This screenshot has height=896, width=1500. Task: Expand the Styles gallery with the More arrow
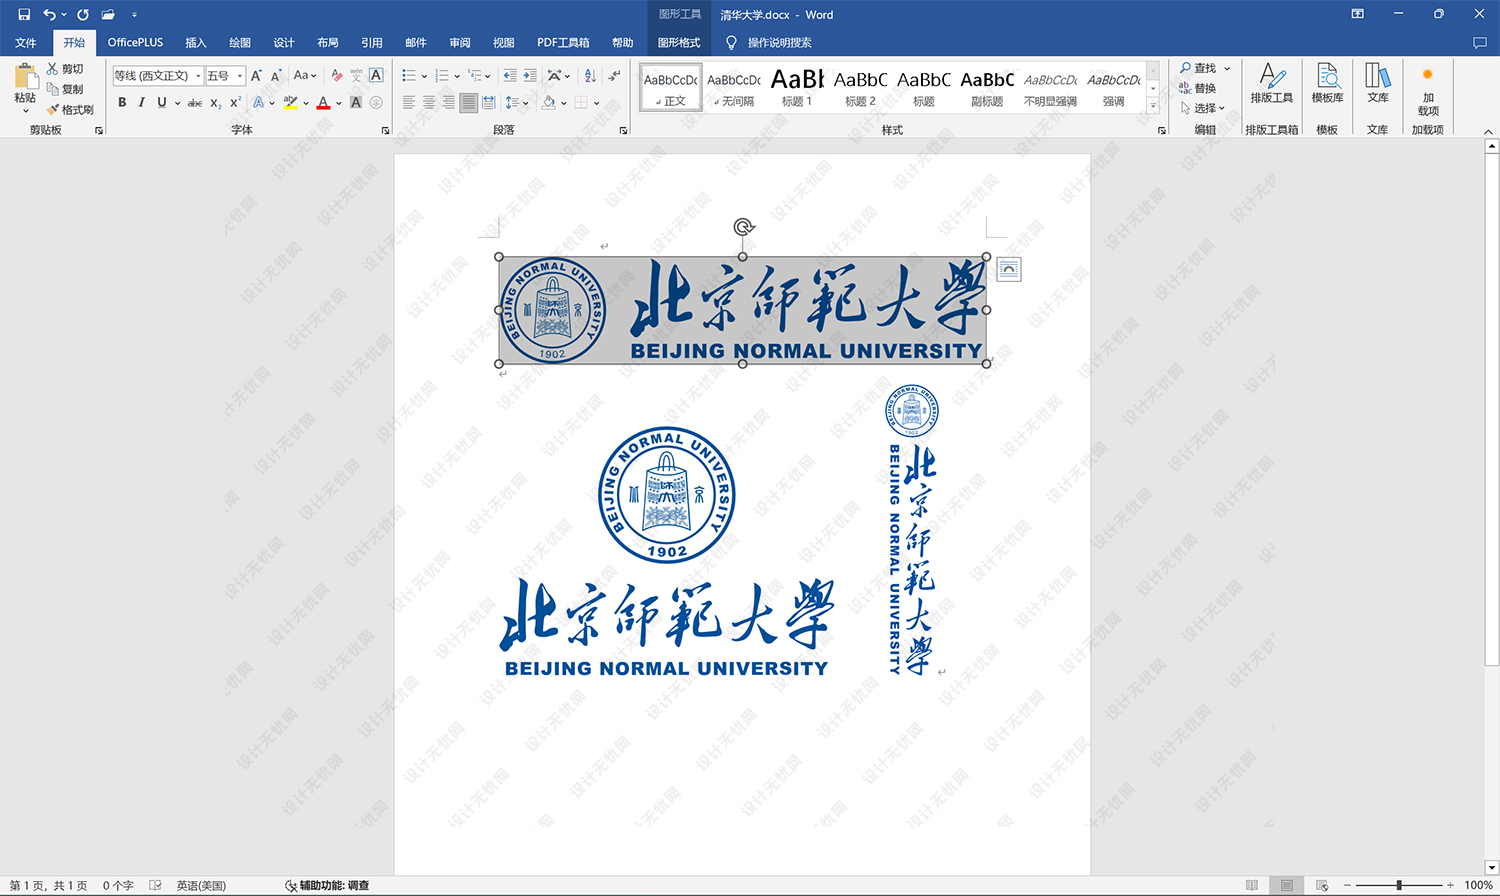click(1153, 107)
